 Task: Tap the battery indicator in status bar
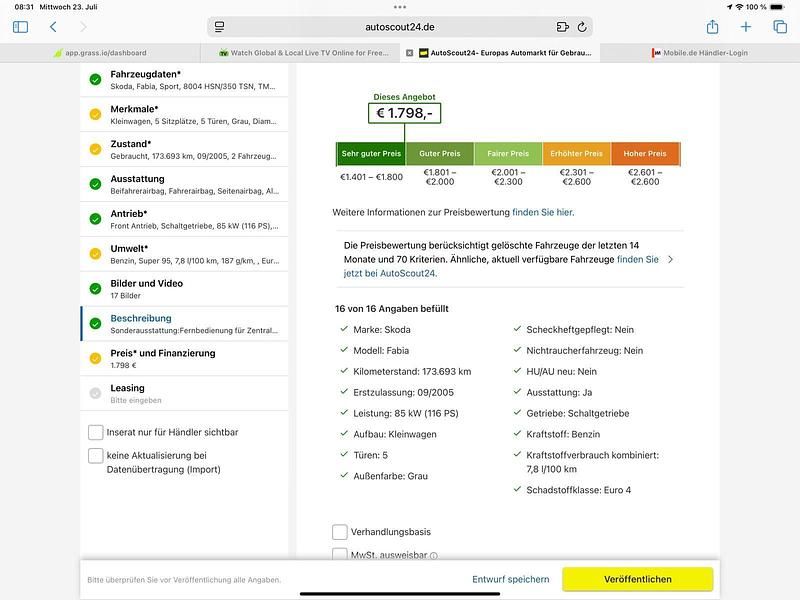pyautogui.click(x=778, y=7)
